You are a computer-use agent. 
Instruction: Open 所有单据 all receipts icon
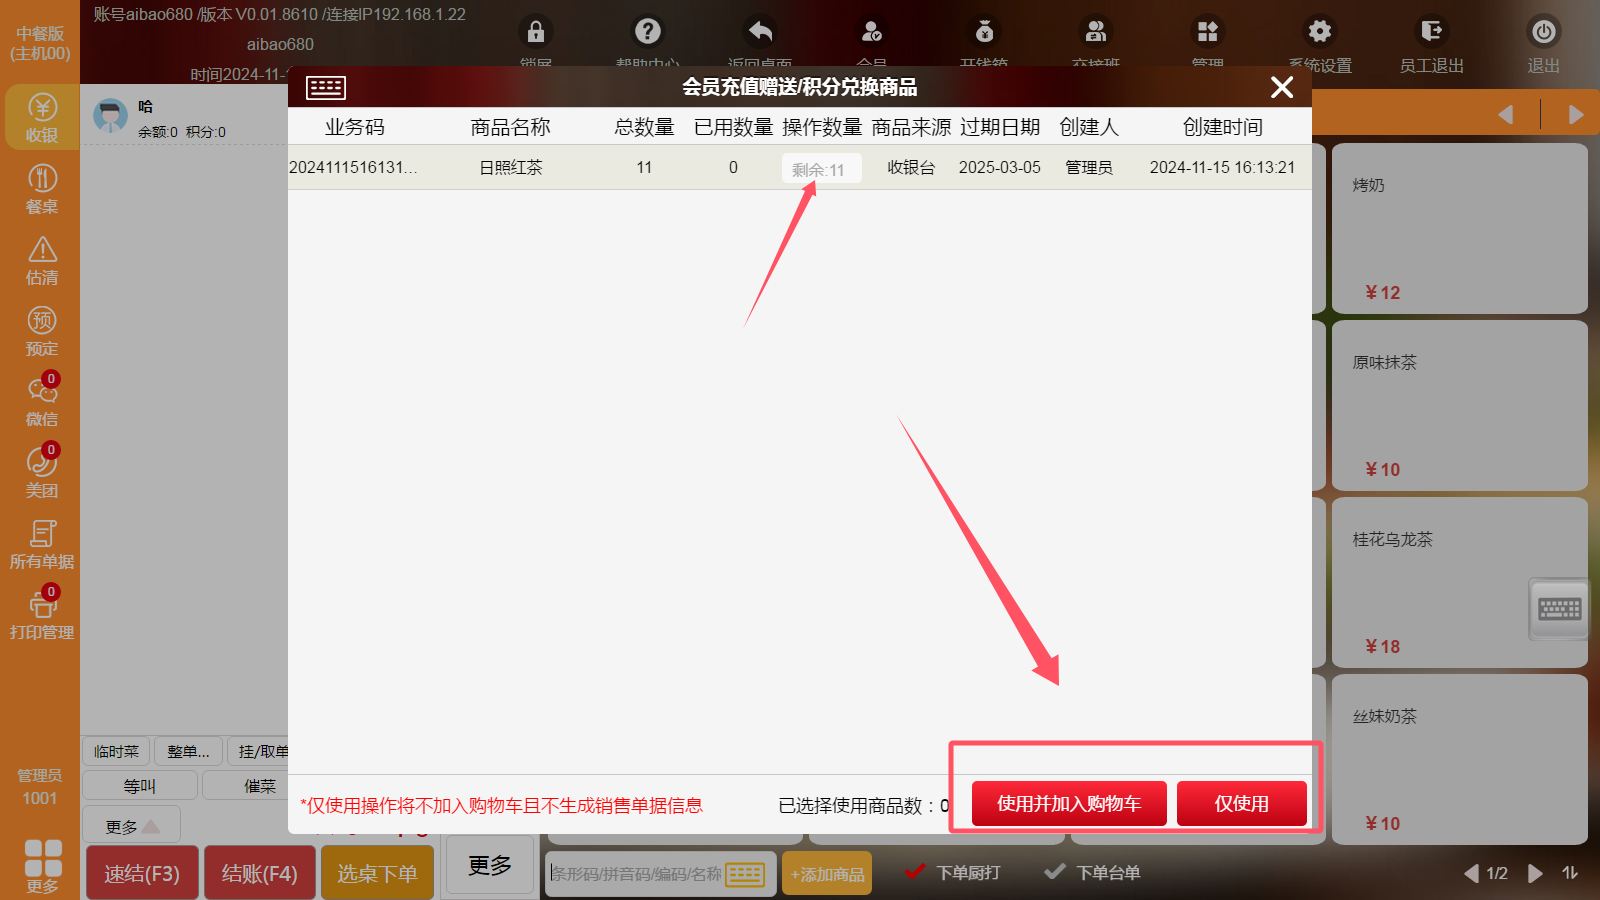tap(42, 544)
